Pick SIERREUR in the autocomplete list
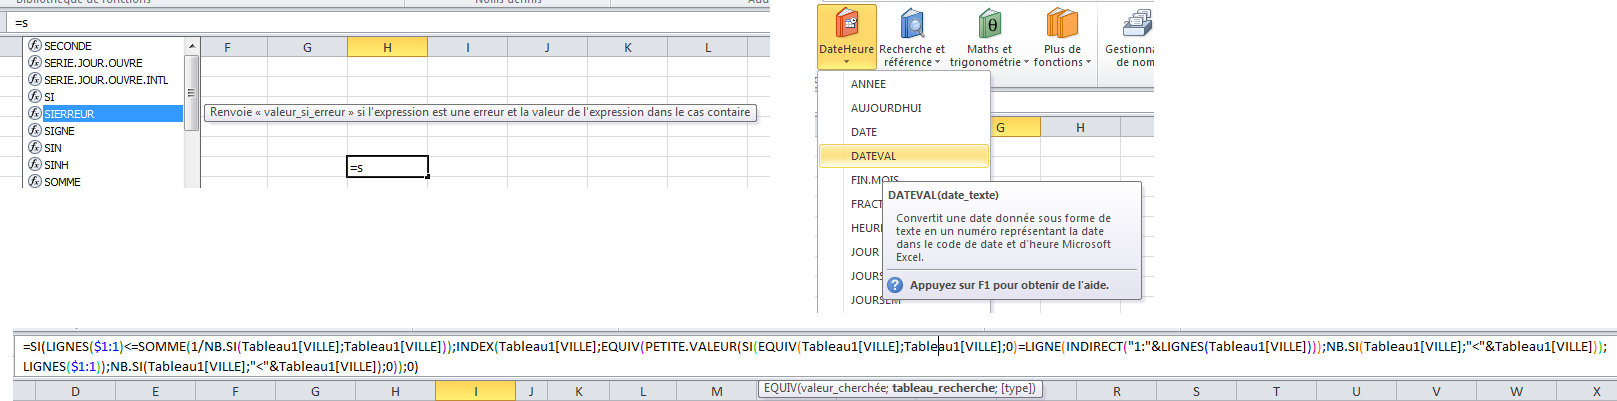The width and height of the screenshot is (1617, 401). [69, 114]
